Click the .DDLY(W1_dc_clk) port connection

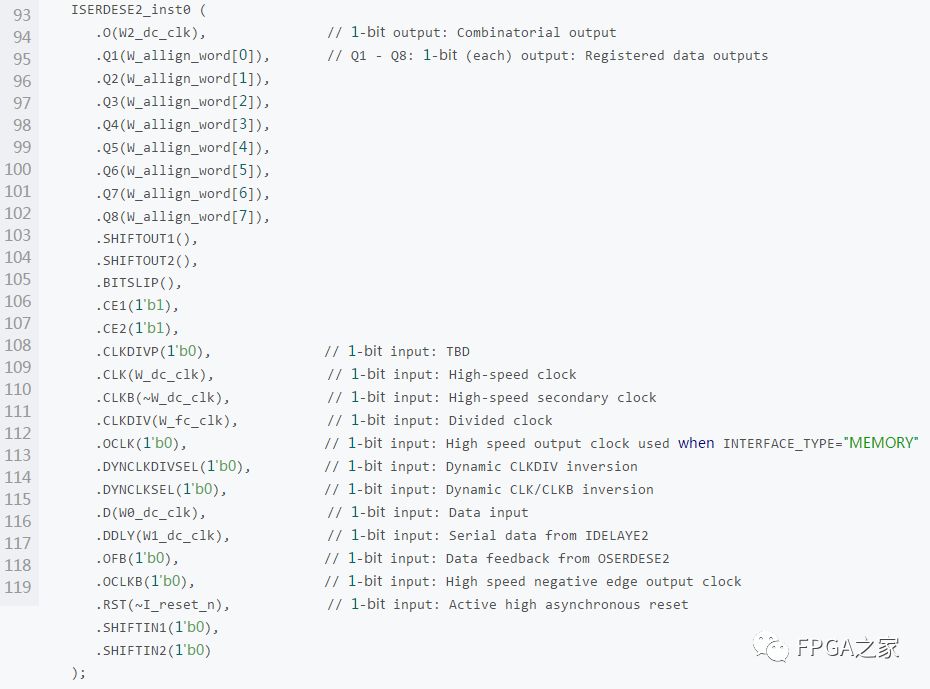(x=163, y=535)
